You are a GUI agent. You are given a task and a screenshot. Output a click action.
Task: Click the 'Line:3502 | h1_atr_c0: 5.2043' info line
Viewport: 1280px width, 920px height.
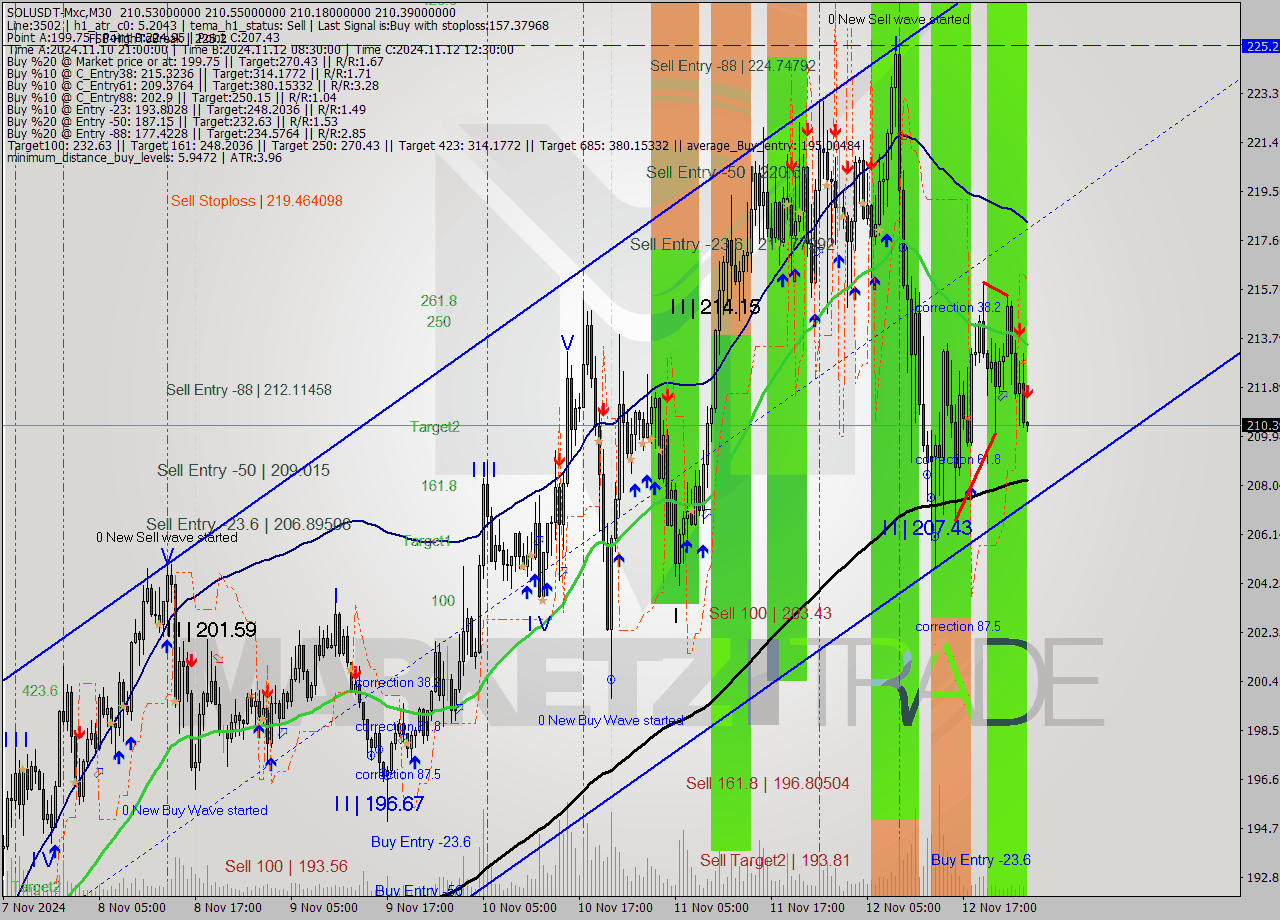[x=277, y=25]
